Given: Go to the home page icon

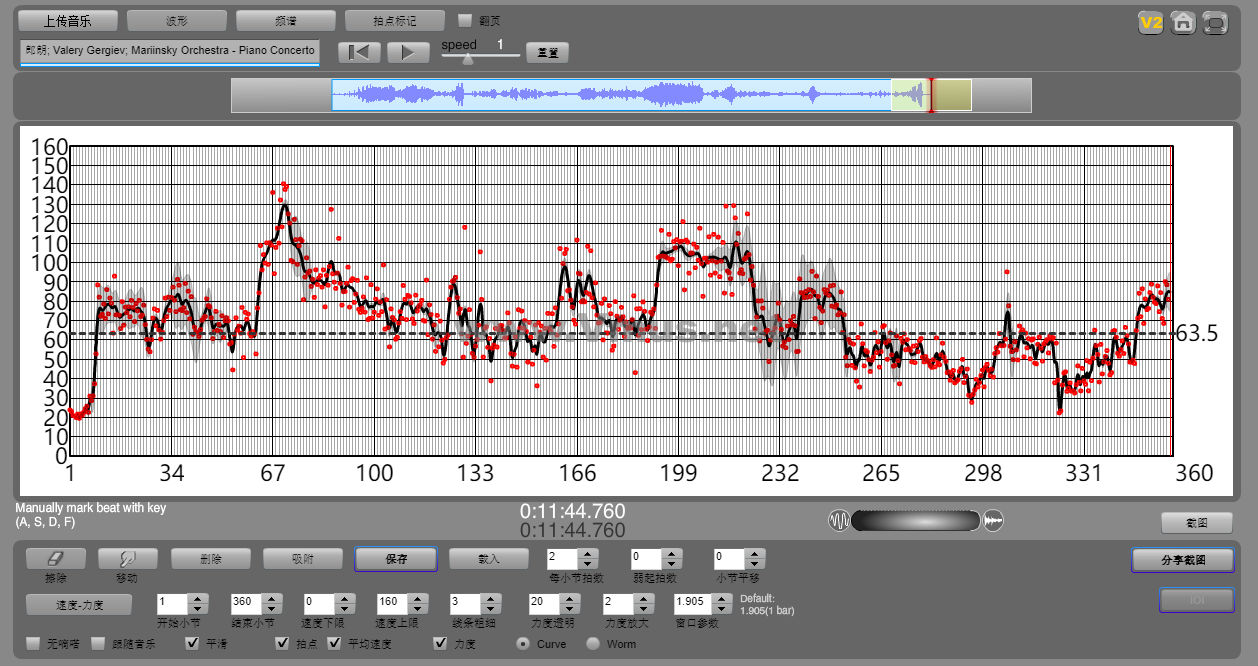Looking at the screenshot, I should click(x=1183, y=23).
